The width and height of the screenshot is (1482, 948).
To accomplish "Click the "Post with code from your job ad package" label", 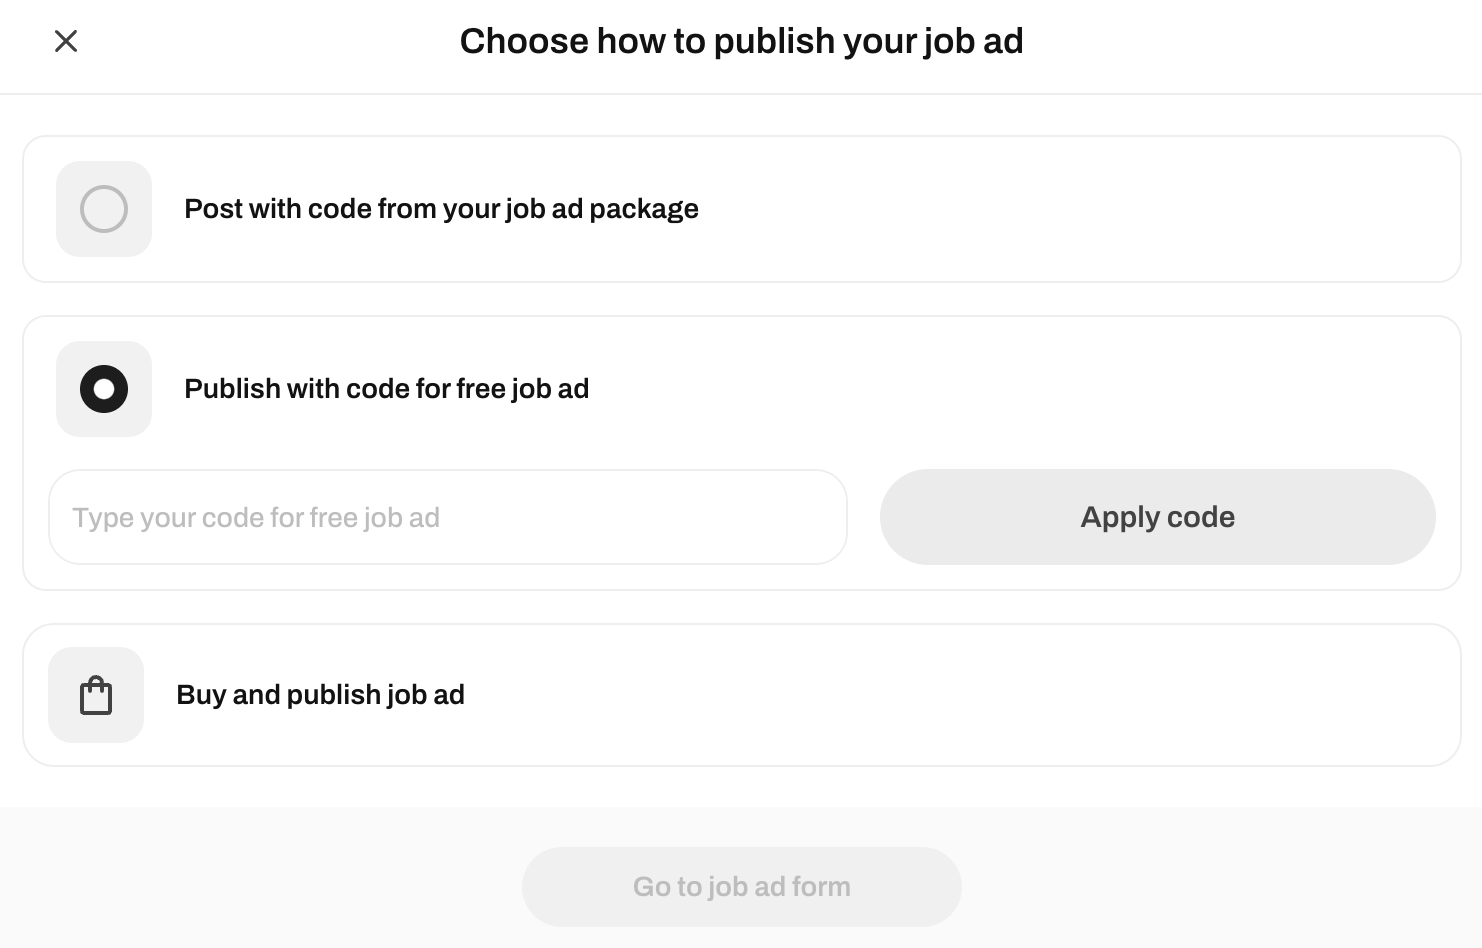I will click(441, 209).
